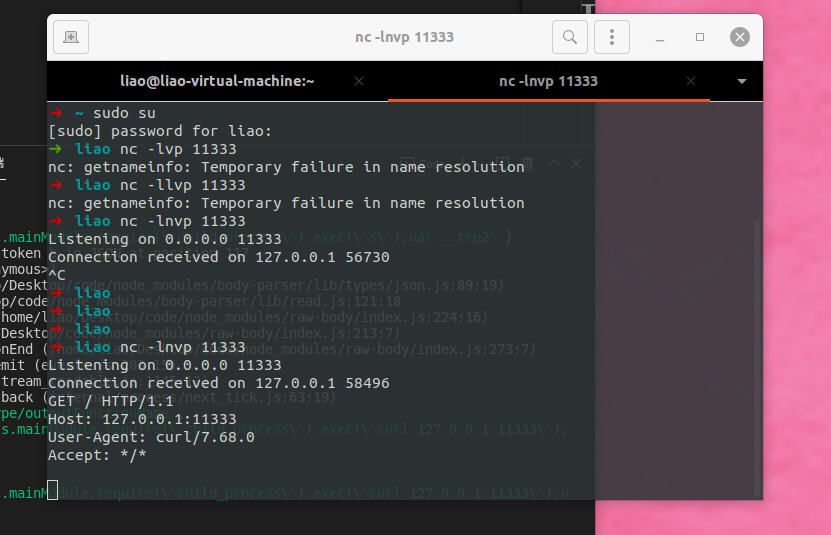Click the 'sudo su' command line
Screen dimensions: 831x535
coord(124,113)
